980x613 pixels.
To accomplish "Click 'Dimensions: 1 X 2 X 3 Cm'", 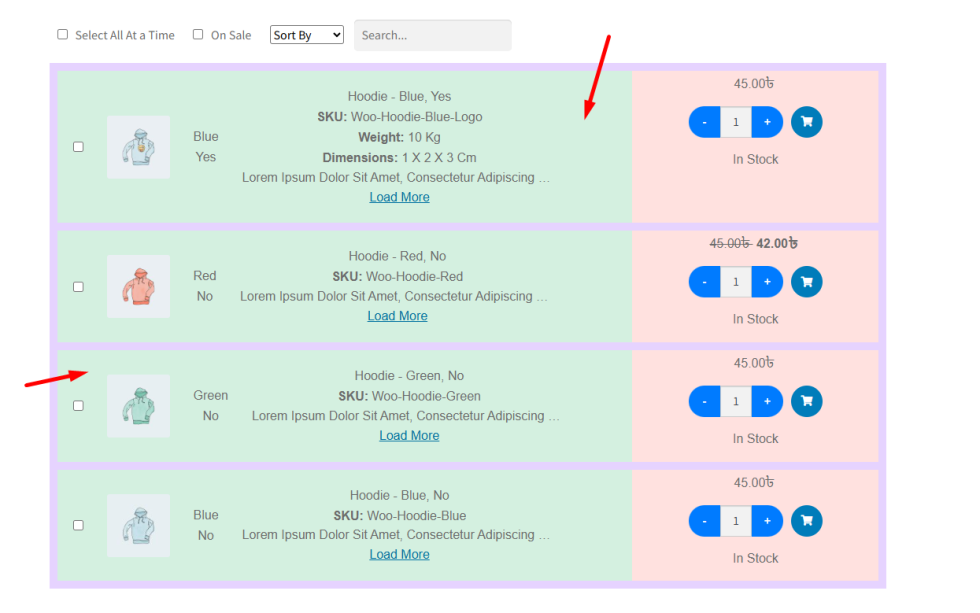I will [399, 157].
